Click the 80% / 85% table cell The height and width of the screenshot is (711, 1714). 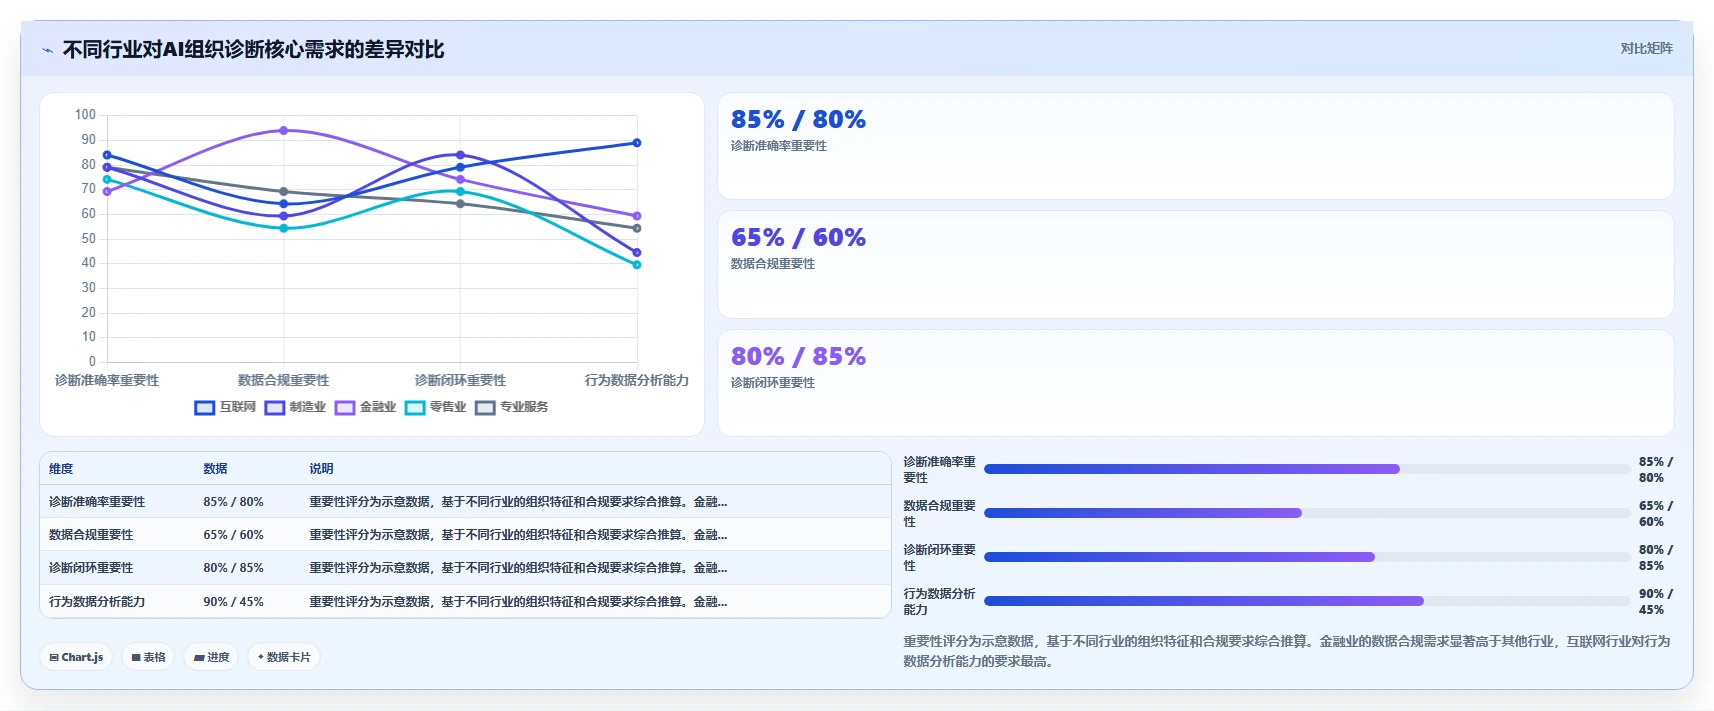tap(233, 568)
